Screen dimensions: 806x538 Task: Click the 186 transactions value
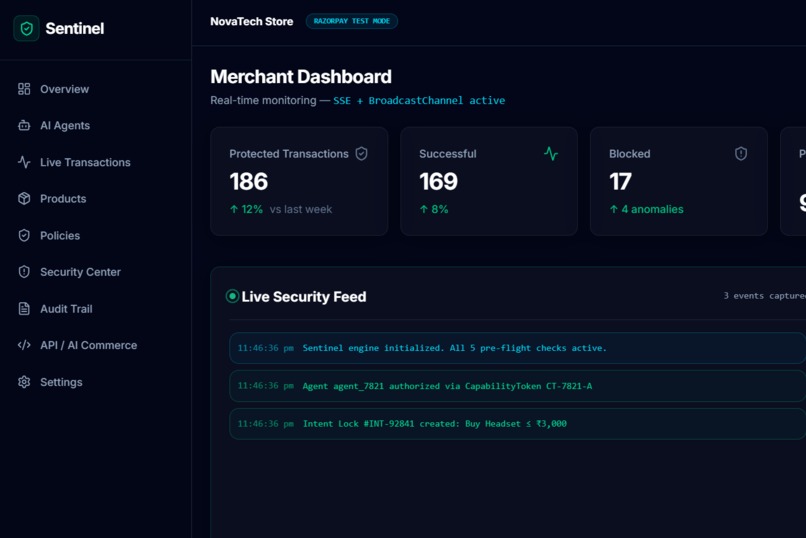click(249, 181)
